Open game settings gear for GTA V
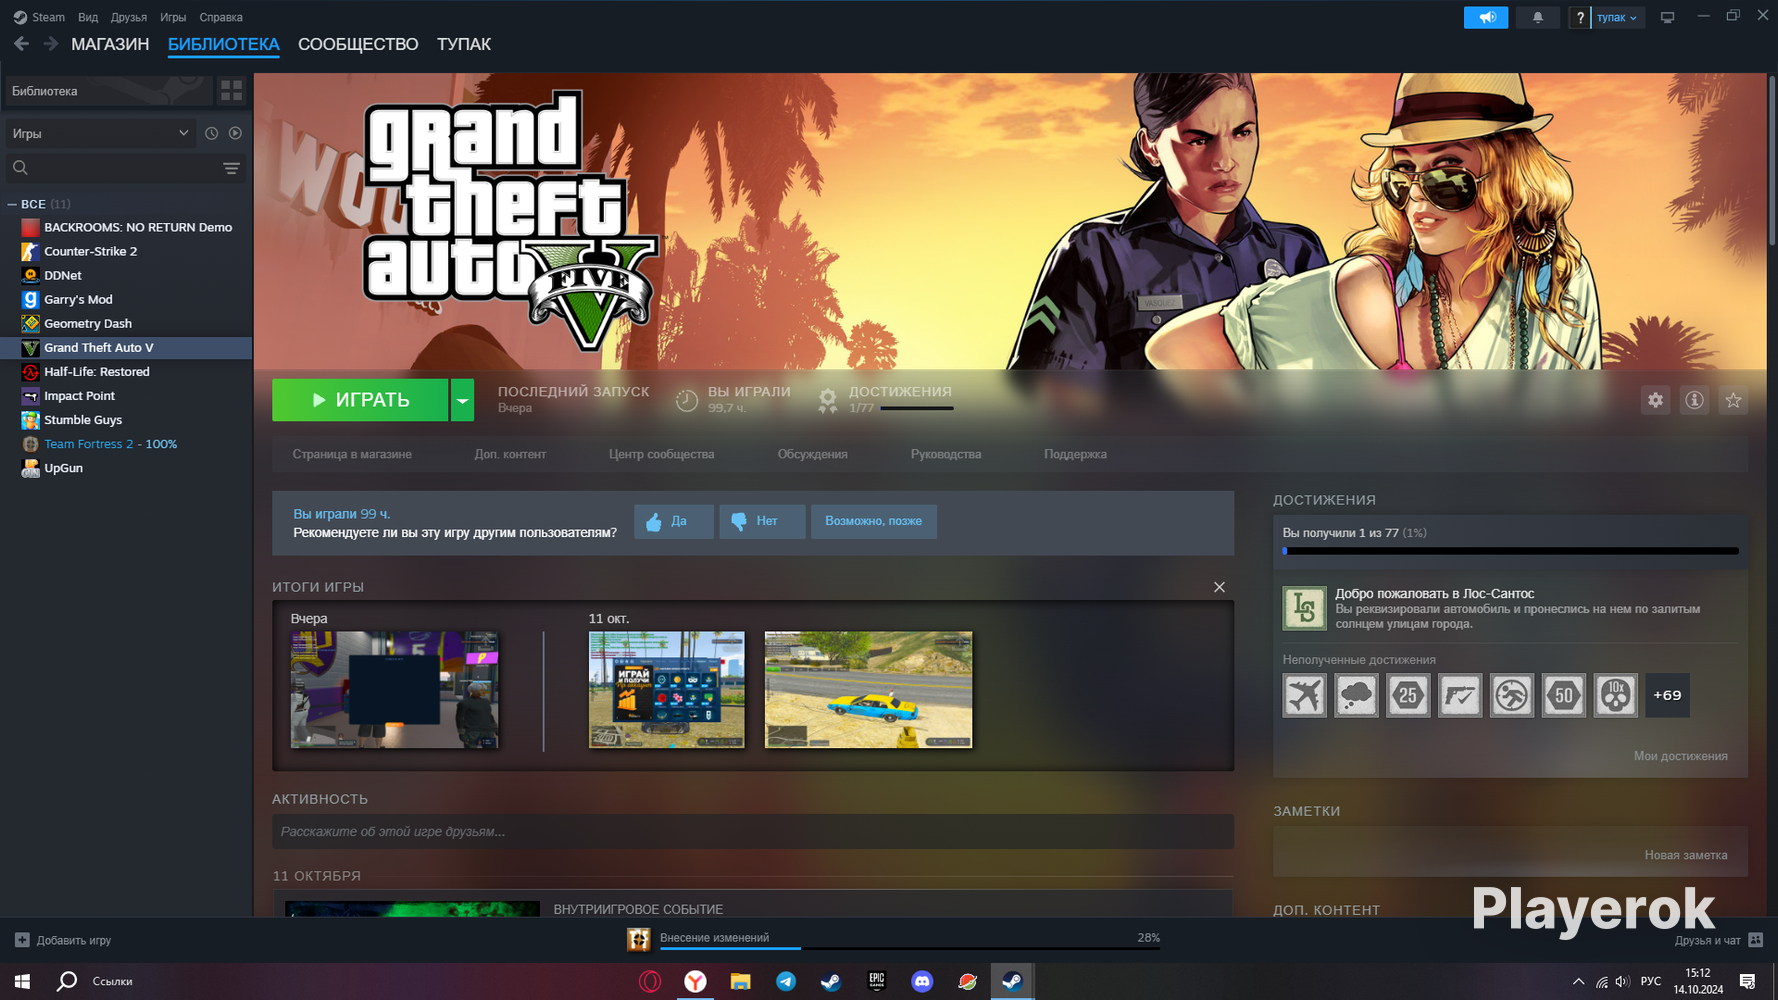This screenshot has width=1778, height=1000. point(1656,400)
